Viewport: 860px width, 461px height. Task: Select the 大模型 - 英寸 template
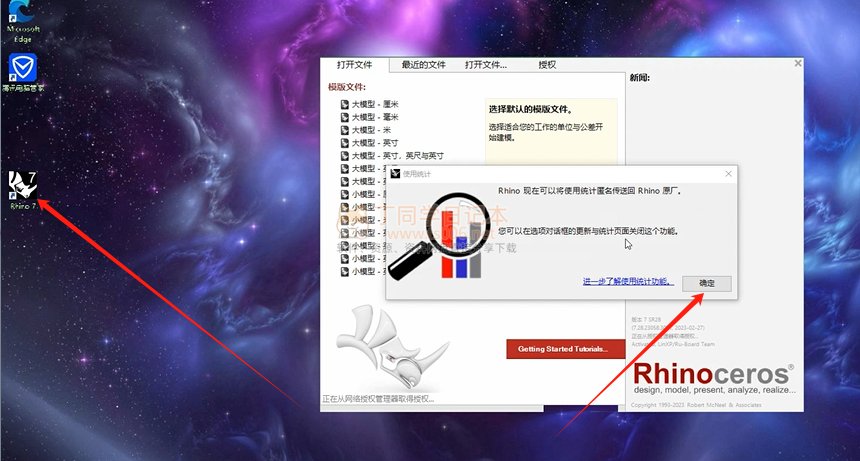point(369,143)
